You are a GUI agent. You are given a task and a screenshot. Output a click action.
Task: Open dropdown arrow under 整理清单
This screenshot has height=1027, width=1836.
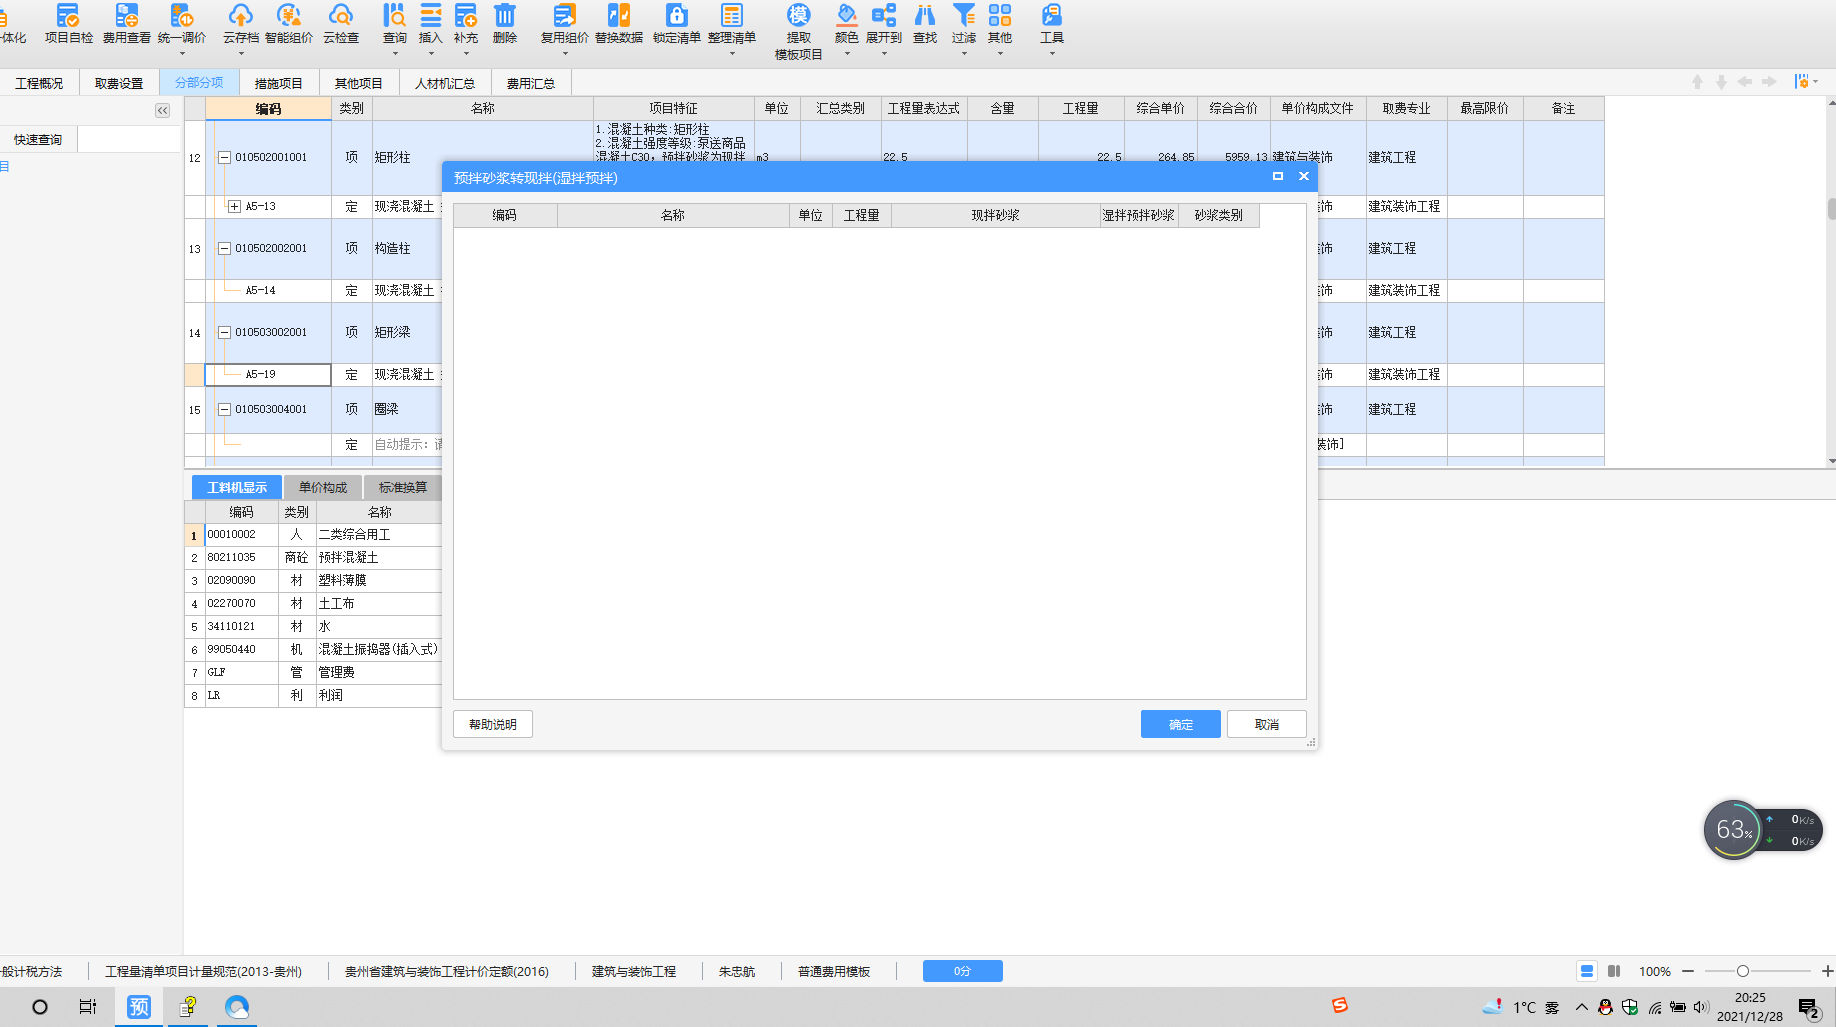[x=732, y=54]
